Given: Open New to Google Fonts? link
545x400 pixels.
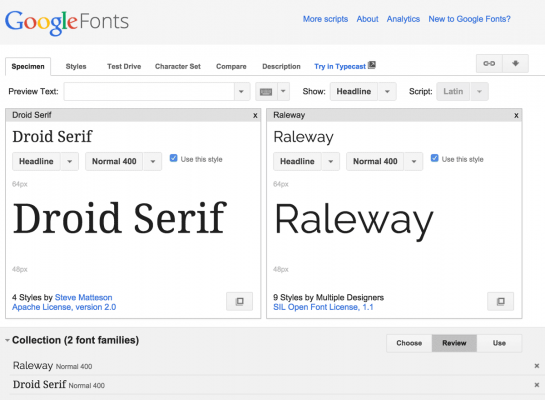Looking at the screenshot, I should click(x=469, y=19).
